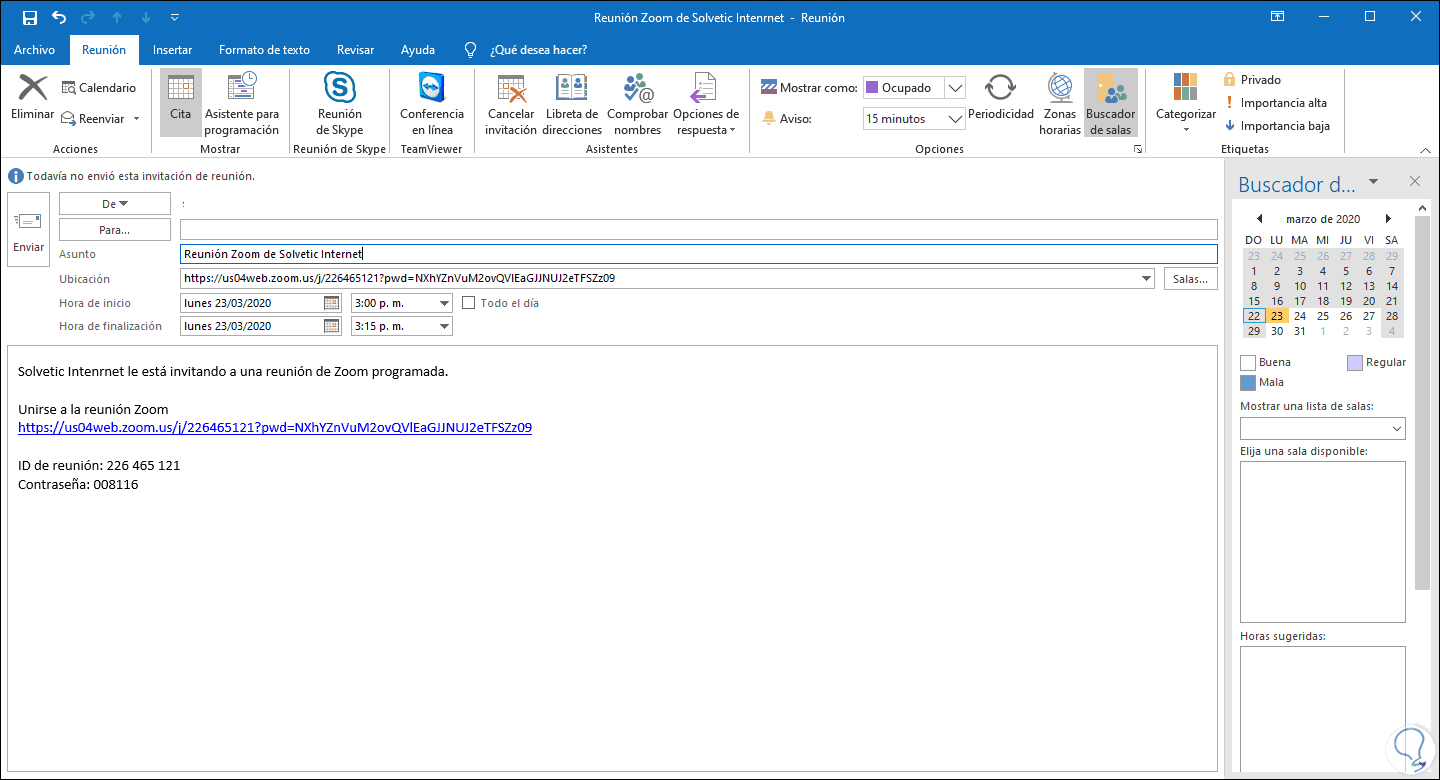Click the Asunto subject field
The image size is (1440, 780).
pos(699,254)
